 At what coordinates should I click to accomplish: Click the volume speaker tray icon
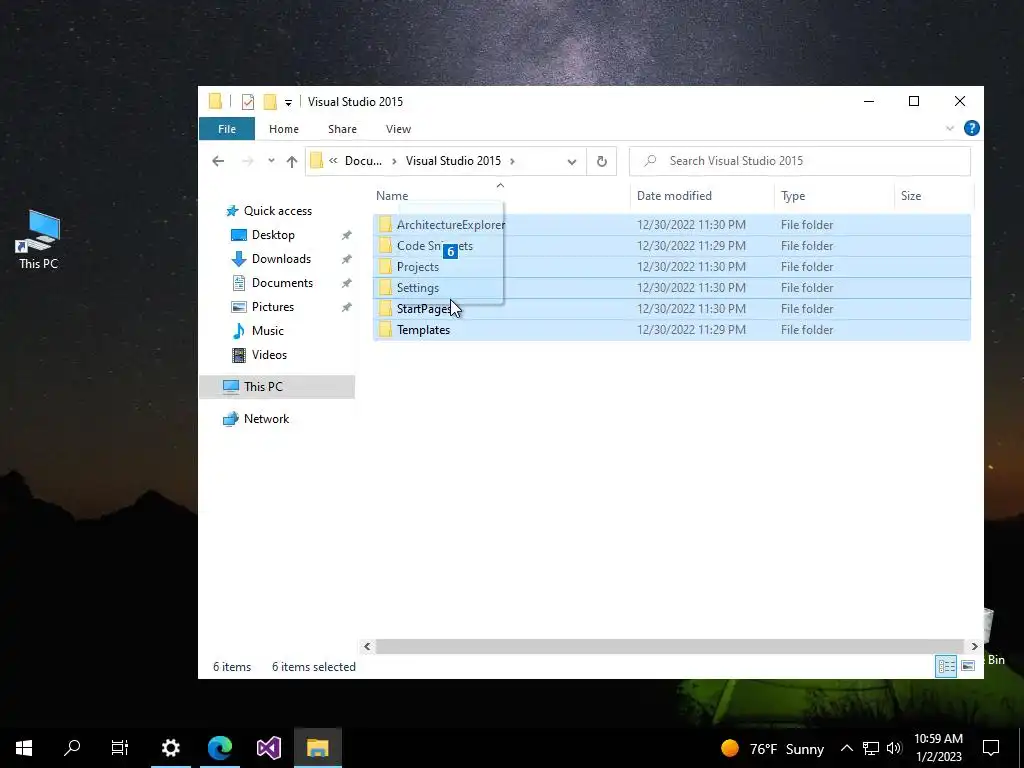click(x=894, y=748)
